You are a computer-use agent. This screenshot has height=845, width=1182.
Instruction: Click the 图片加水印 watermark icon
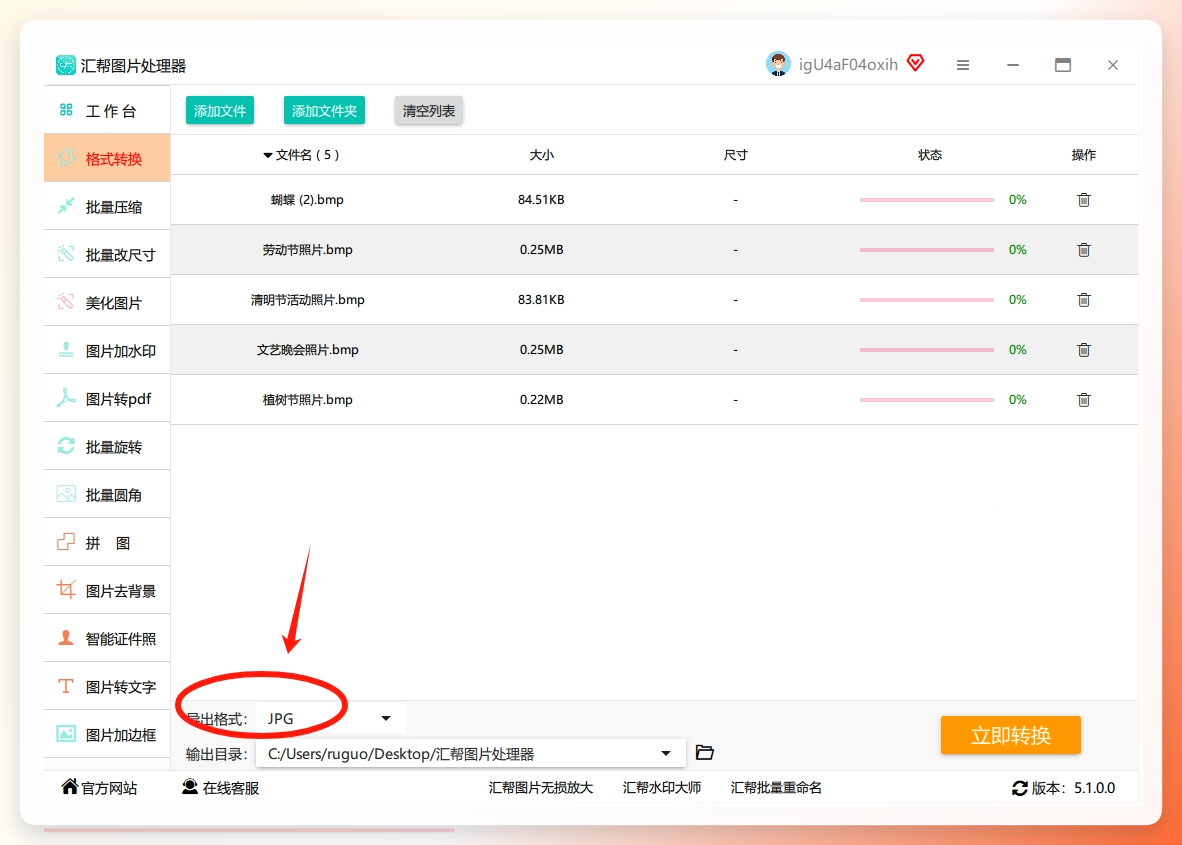(x=66, y=350)
